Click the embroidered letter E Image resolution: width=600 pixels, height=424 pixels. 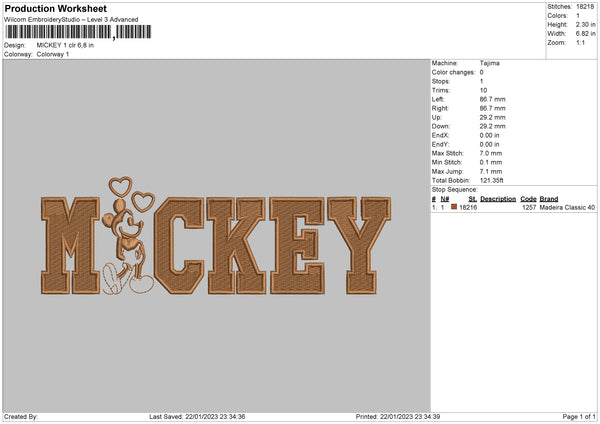pos(297,246)
